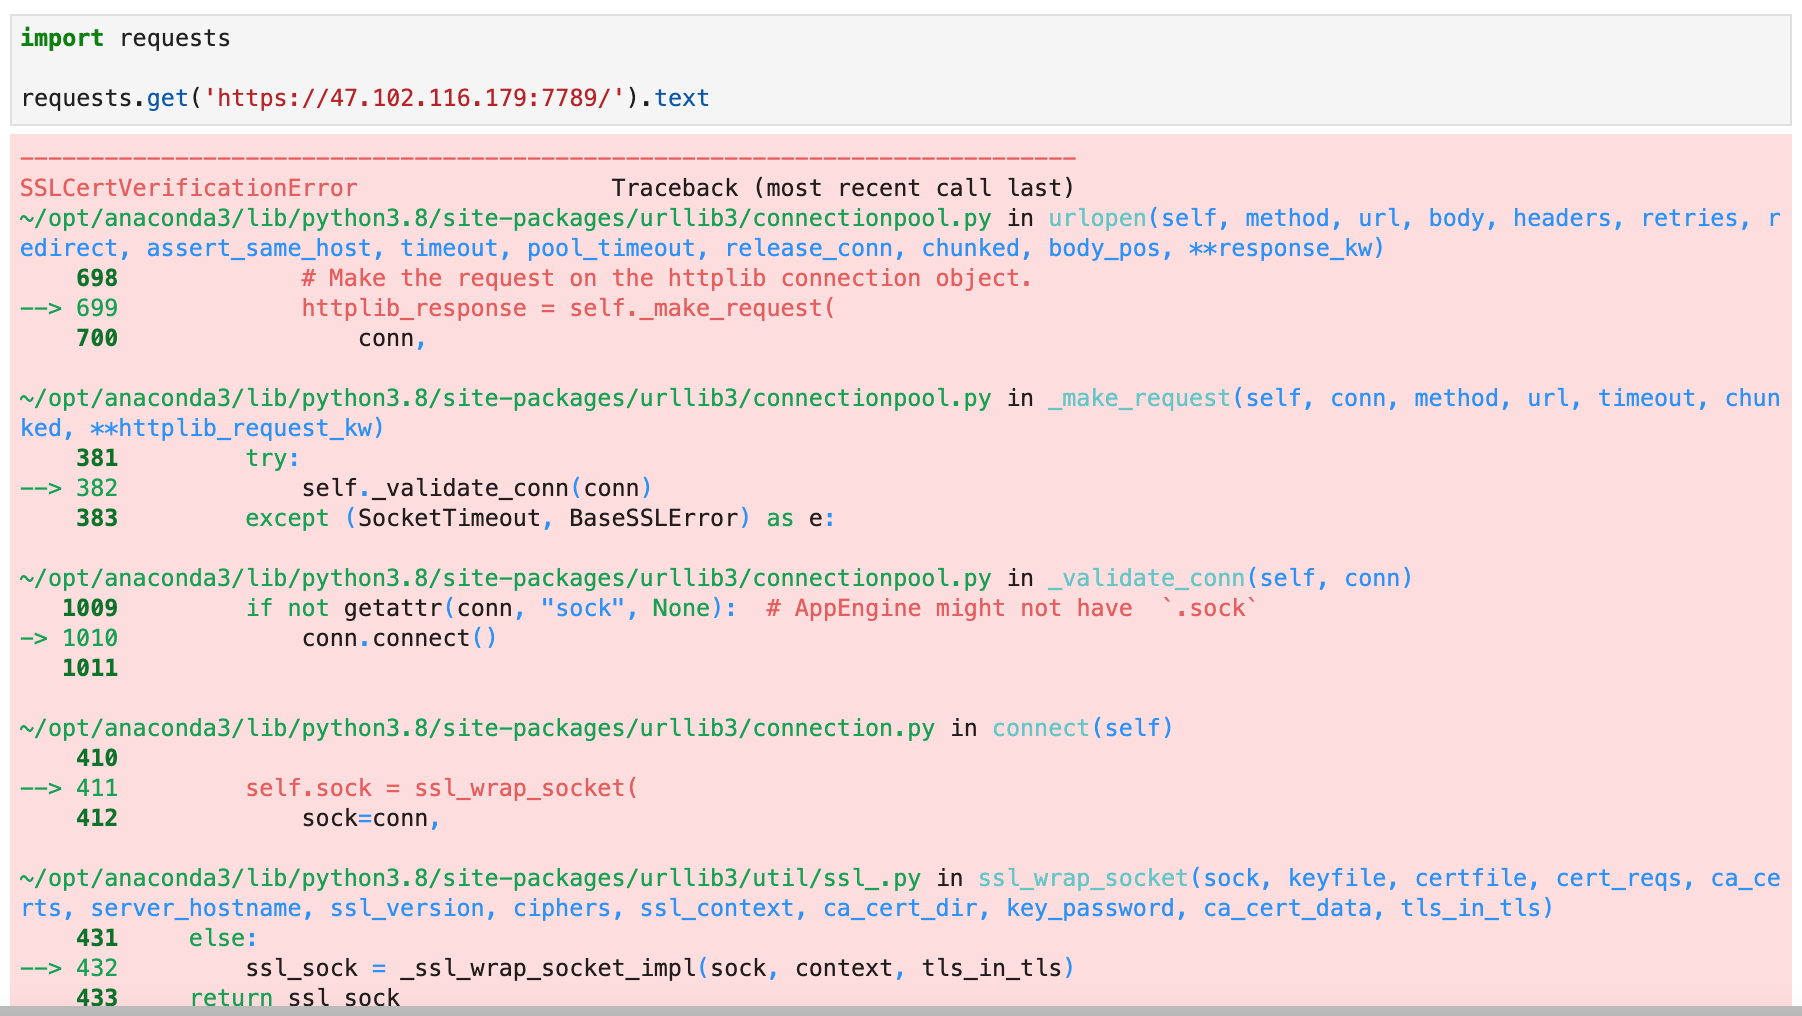Click the 'else:' line numbered 431
The image size is (1802, 1016).
coord(224,938)
